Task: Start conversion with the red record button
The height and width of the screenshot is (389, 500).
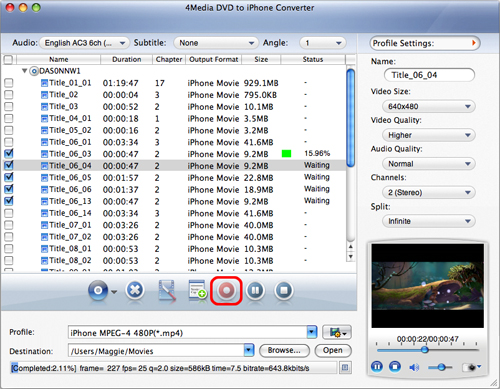Action: [x=226, y=291]
